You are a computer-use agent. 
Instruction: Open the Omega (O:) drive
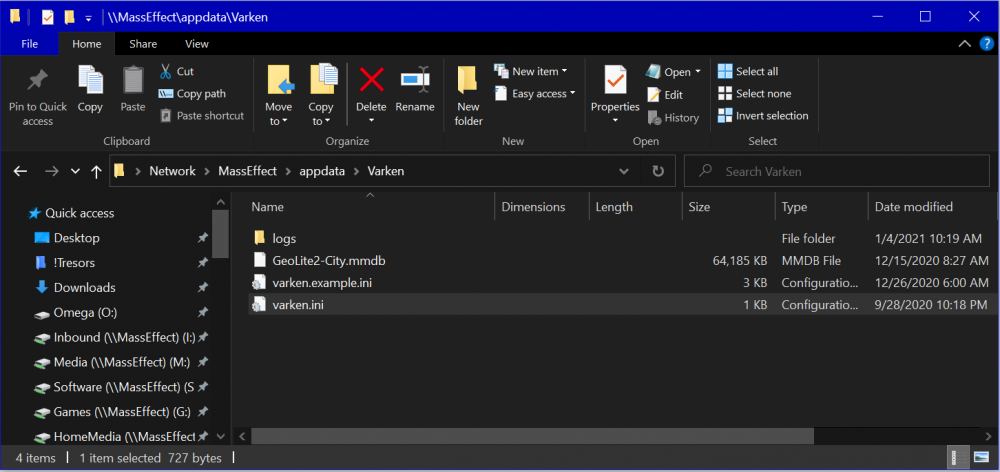pyautogui.click(x=85, y=313)
